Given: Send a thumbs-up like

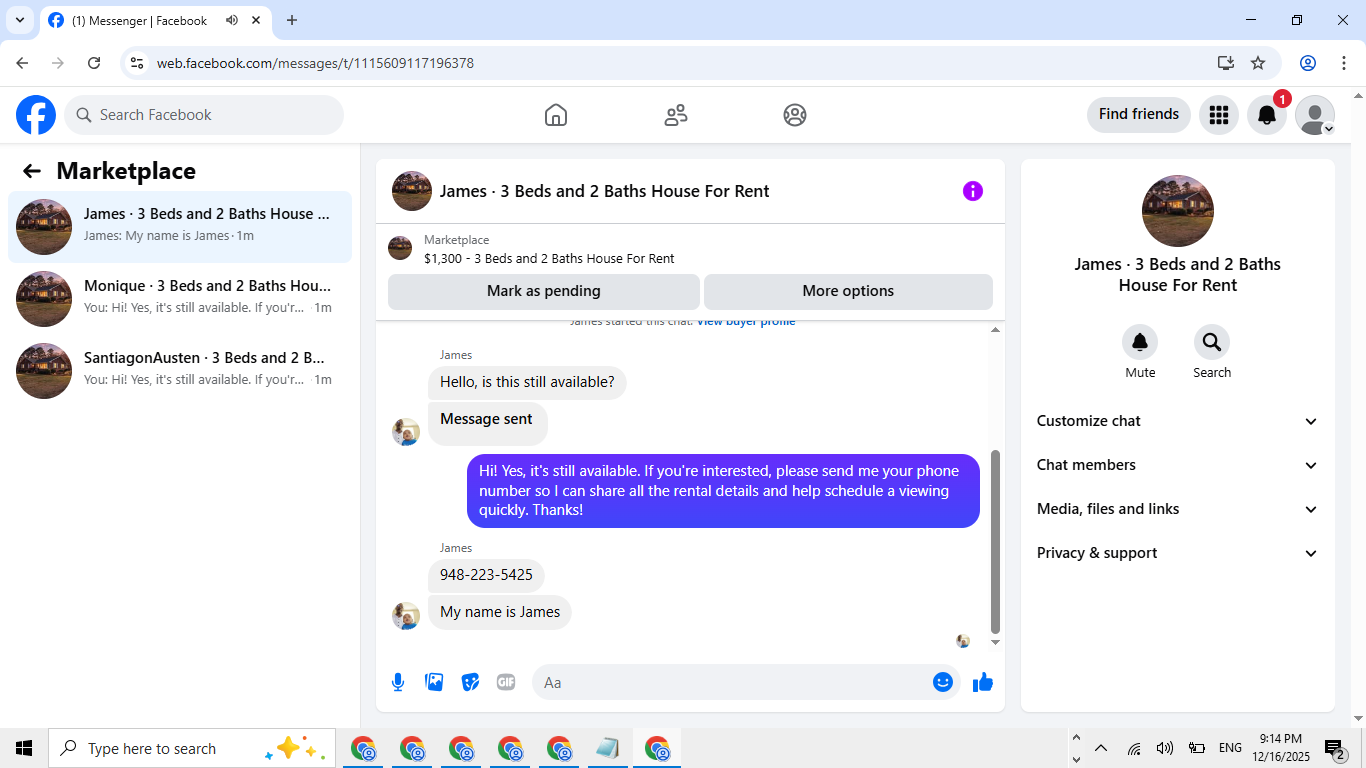Looking at the screenshot, I should [x=983, y=682].
